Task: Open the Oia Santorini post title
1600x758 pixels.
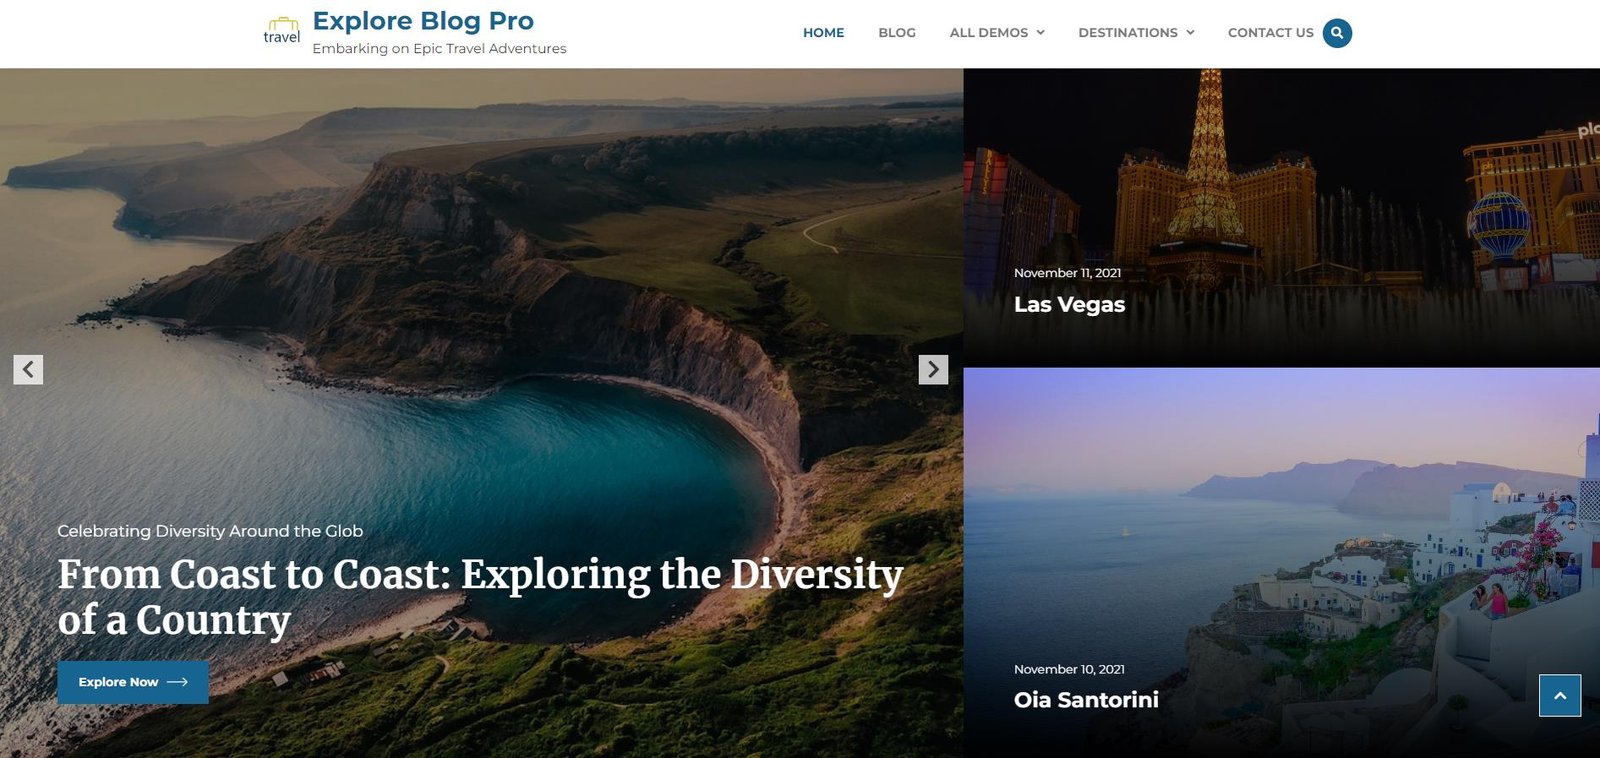Action: click(x=1086, y=700)
